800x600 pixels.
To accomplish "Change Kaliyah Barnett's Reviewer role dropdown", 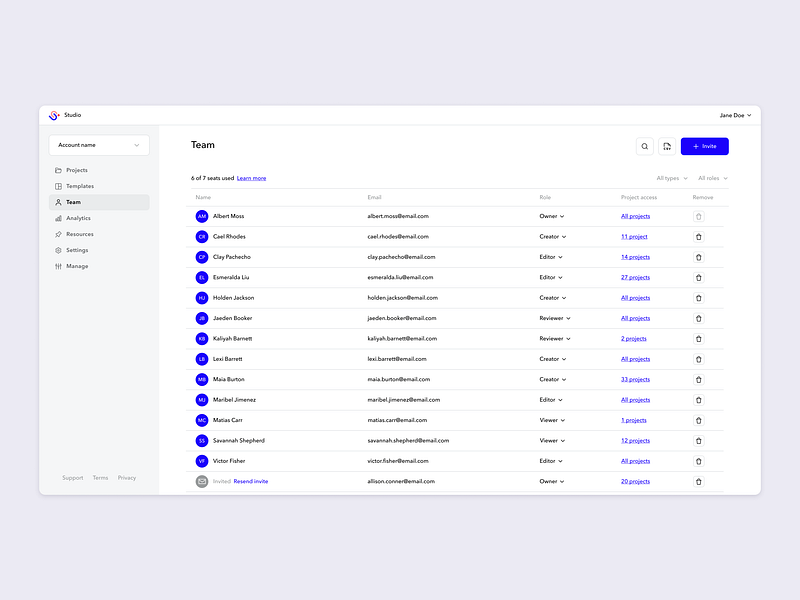I will [x=555, y=339].
